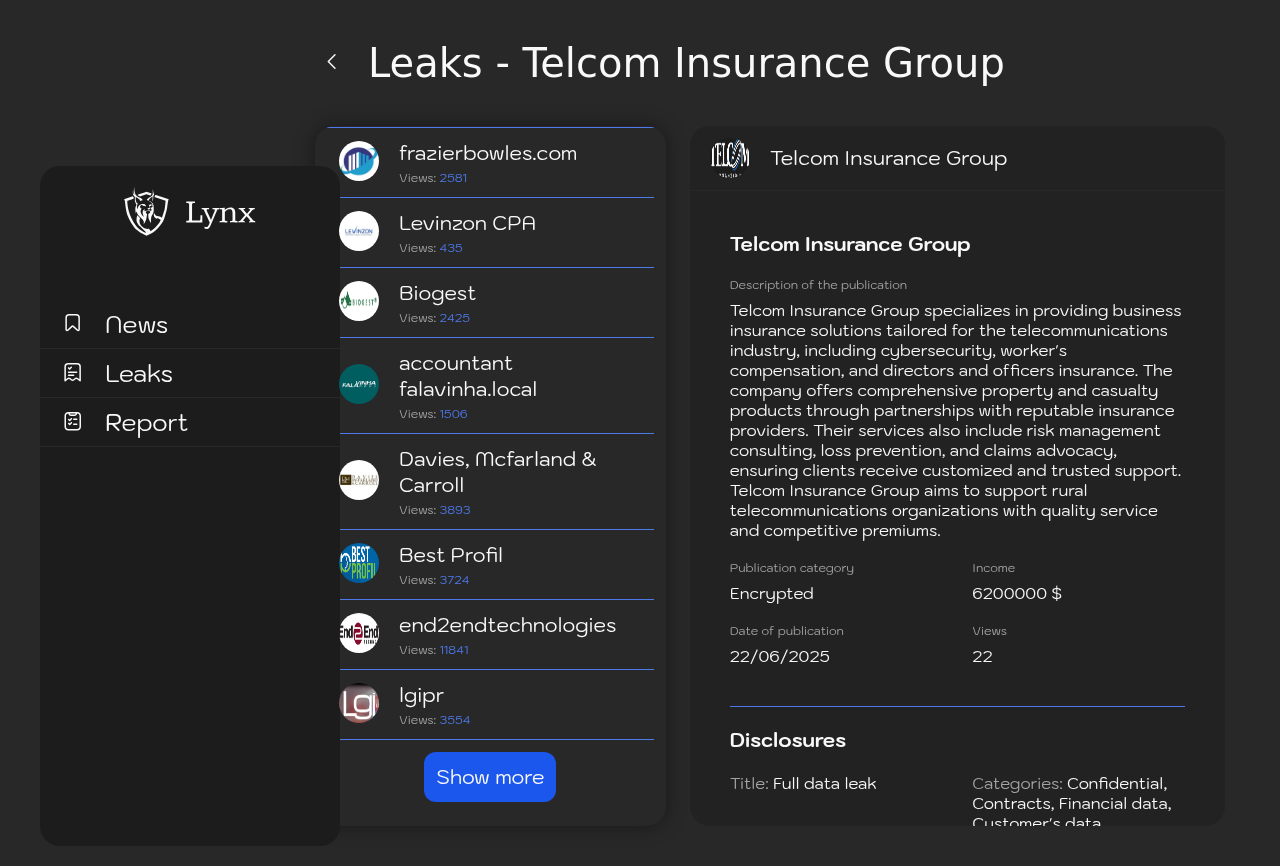Click the Davies Mcfarland logo thumbnail
Image resolution: width=1280 pixels, height=866 pixels.
point(359,480)
